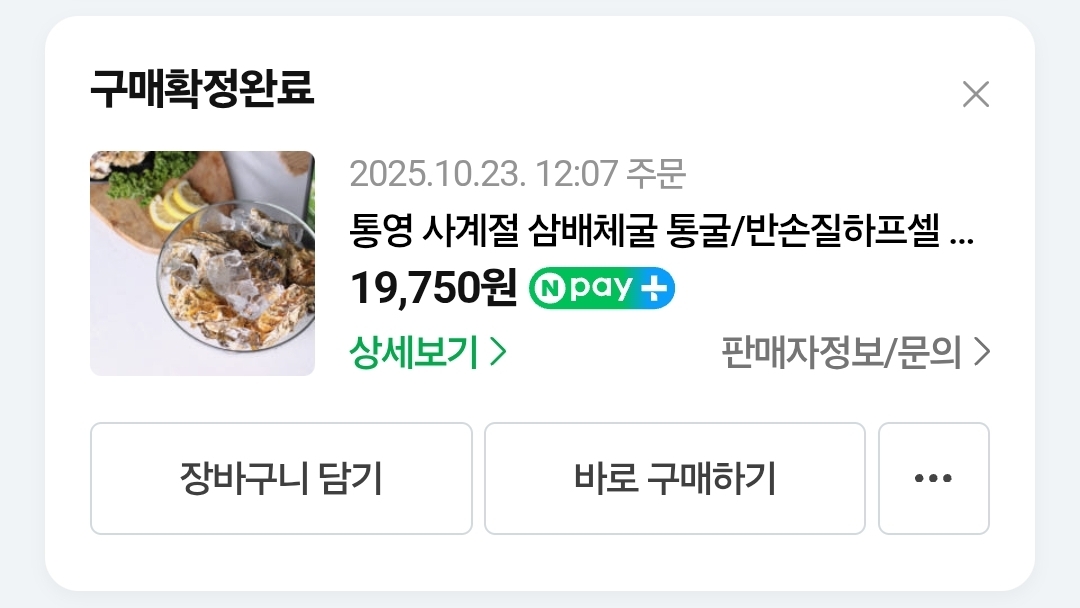Click the green chevron beside 상세보기
This screenshot has height=608, width=1080.
(x=499, y=352)
